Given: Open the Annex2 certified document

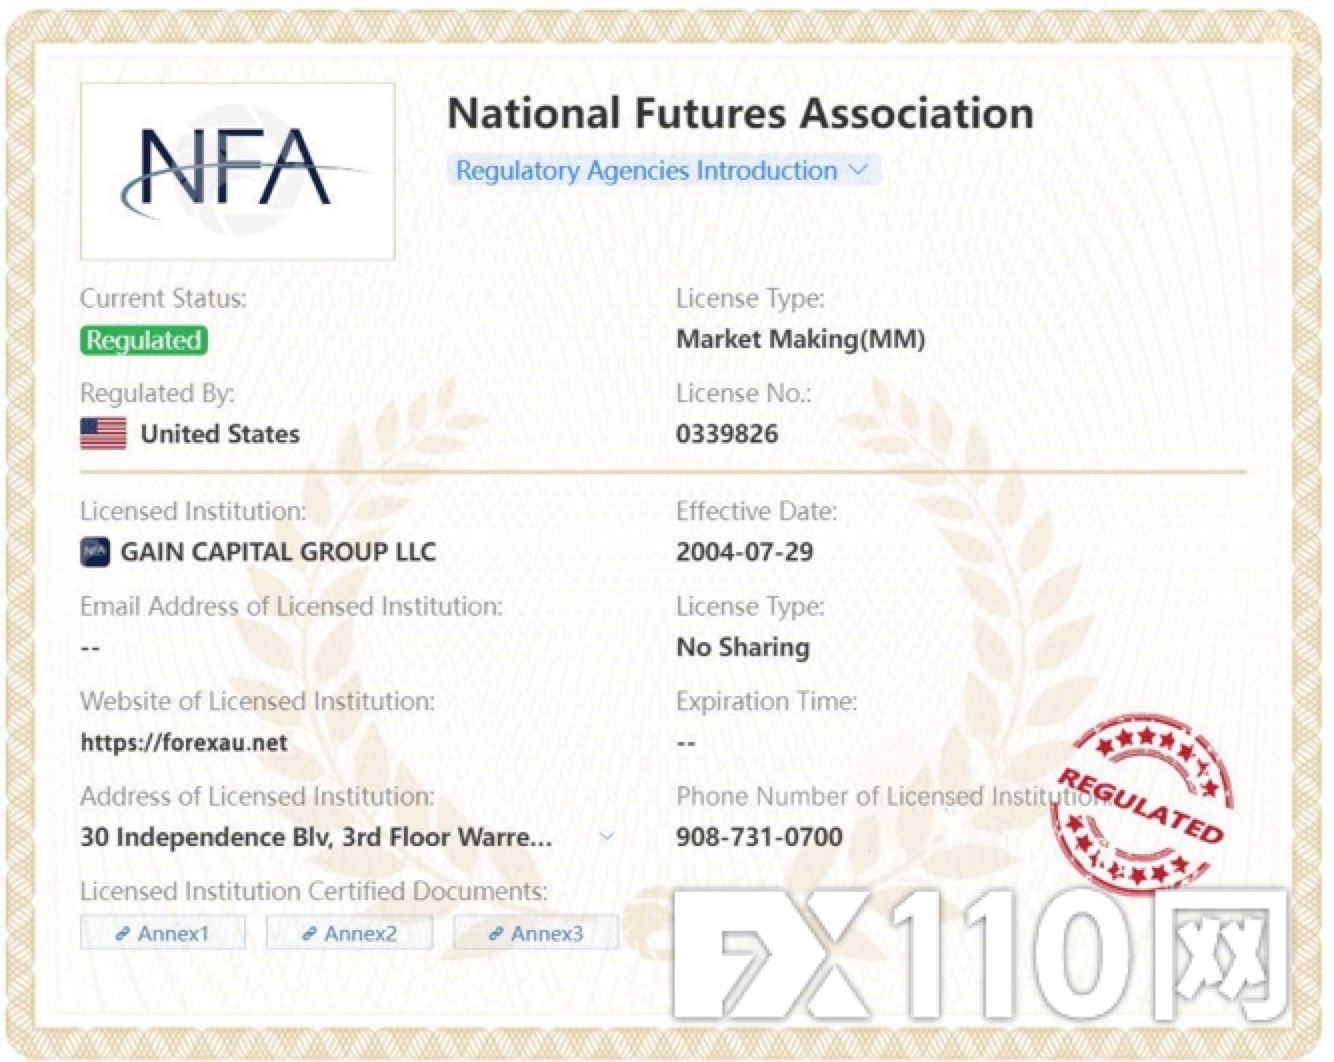Looking at the screenshot, I should [x=350, y=933].
